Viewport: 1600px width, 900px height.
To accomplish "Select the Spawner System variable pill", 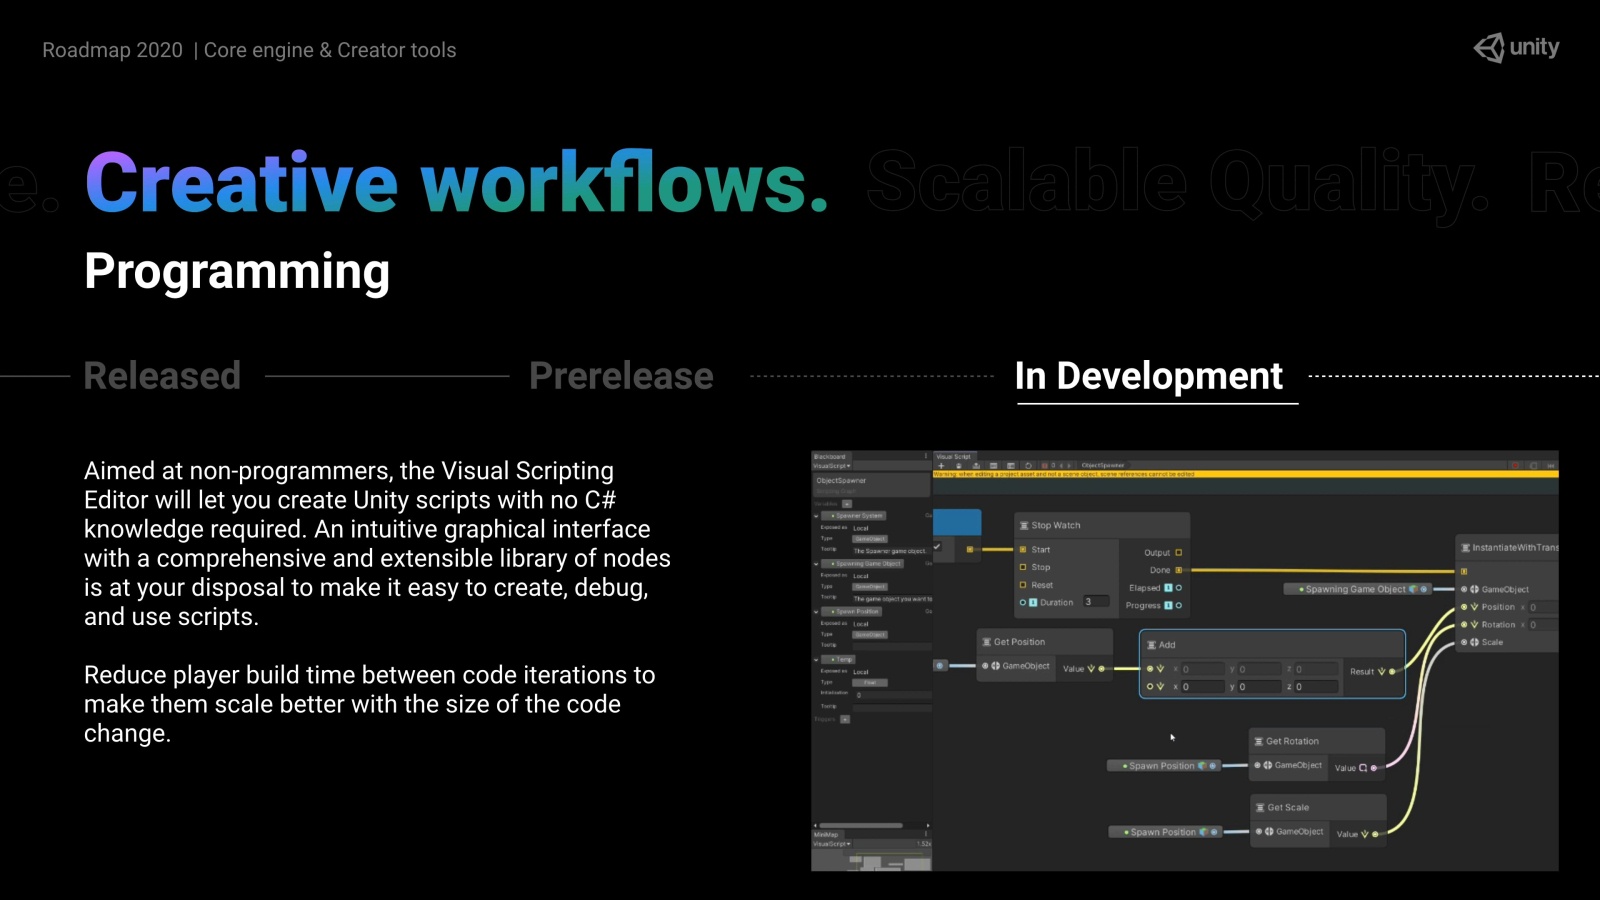I will point(856,516).
